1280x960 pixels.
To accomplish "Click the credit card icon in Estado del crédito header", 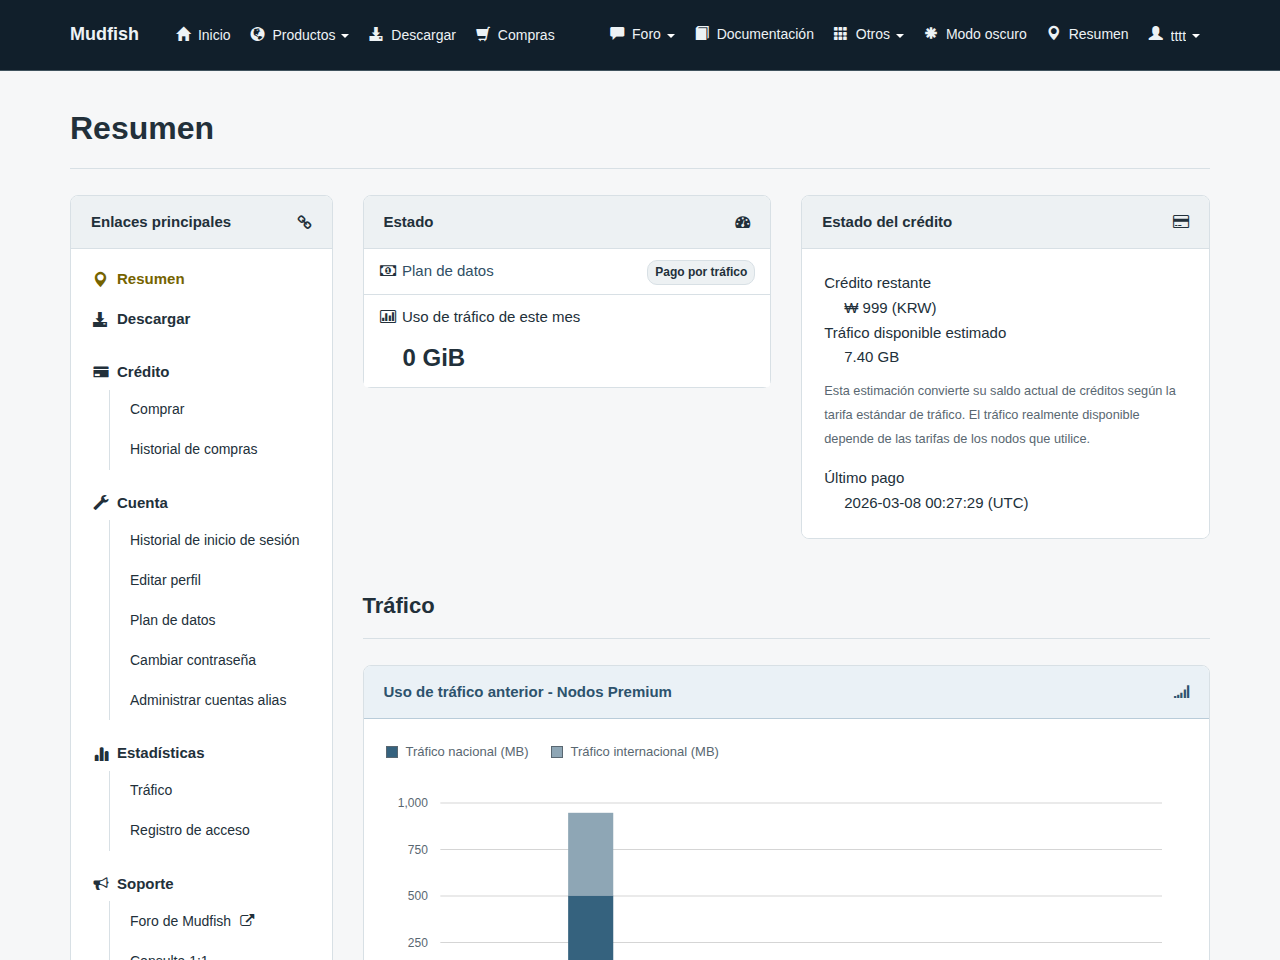I will click(x=1181, y=222).
